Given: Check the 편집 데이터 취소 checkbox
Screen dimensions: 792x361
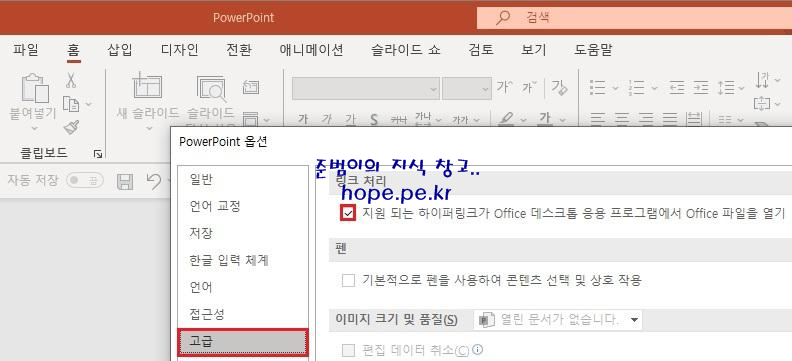Looking at the screenshot, I should coord(348,350).
